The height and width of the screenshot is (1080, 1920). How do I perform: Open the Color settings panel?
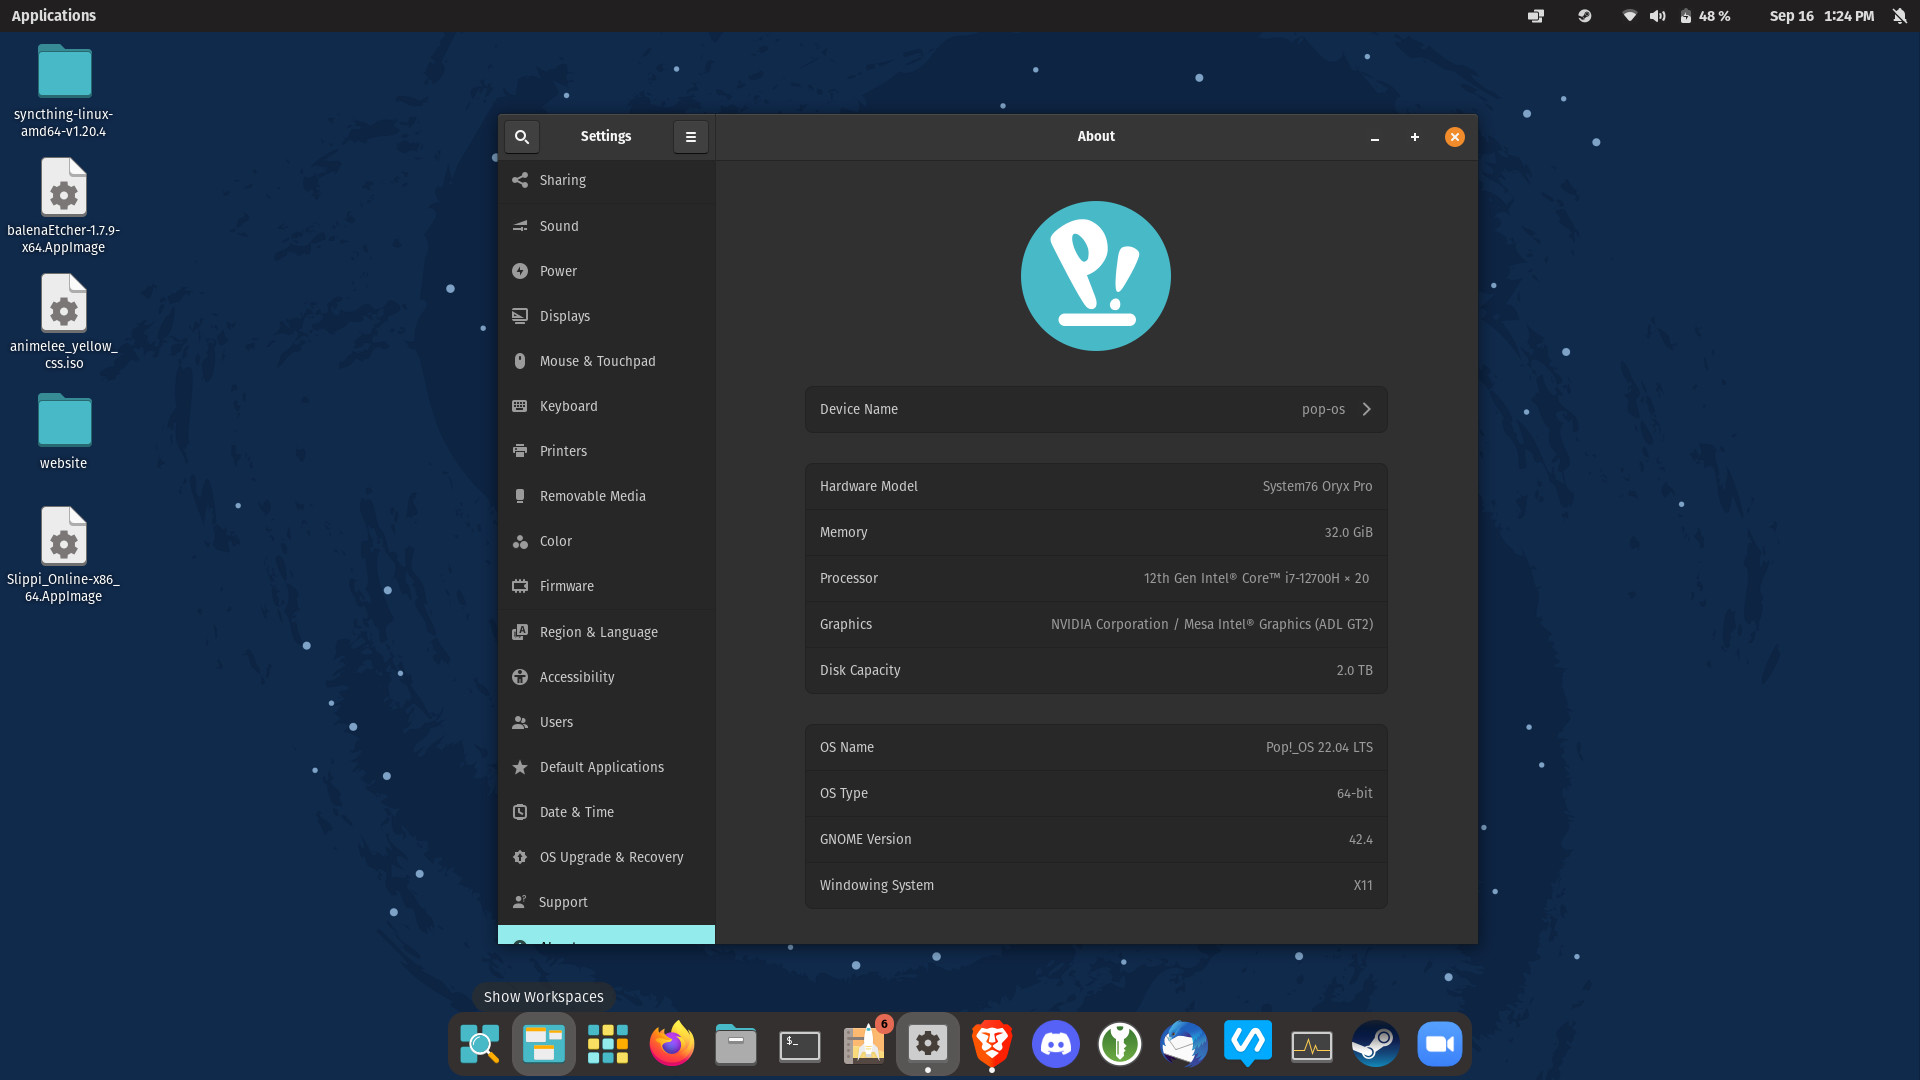click(606, 541)
